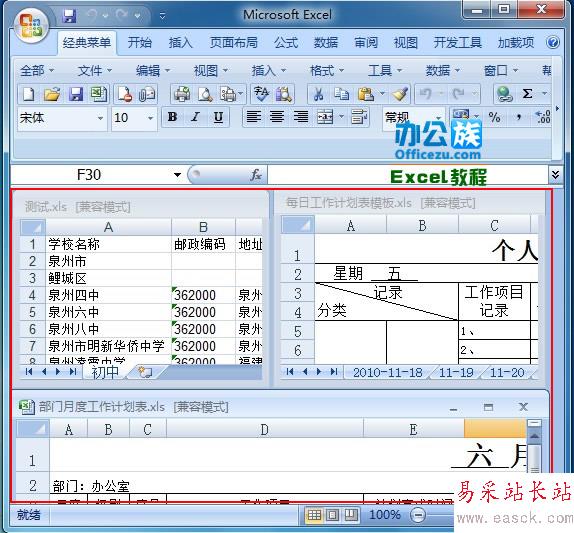The image size is (574, 533).
Task: Open the 窗口 classic menu
Action: click(501, 70)
